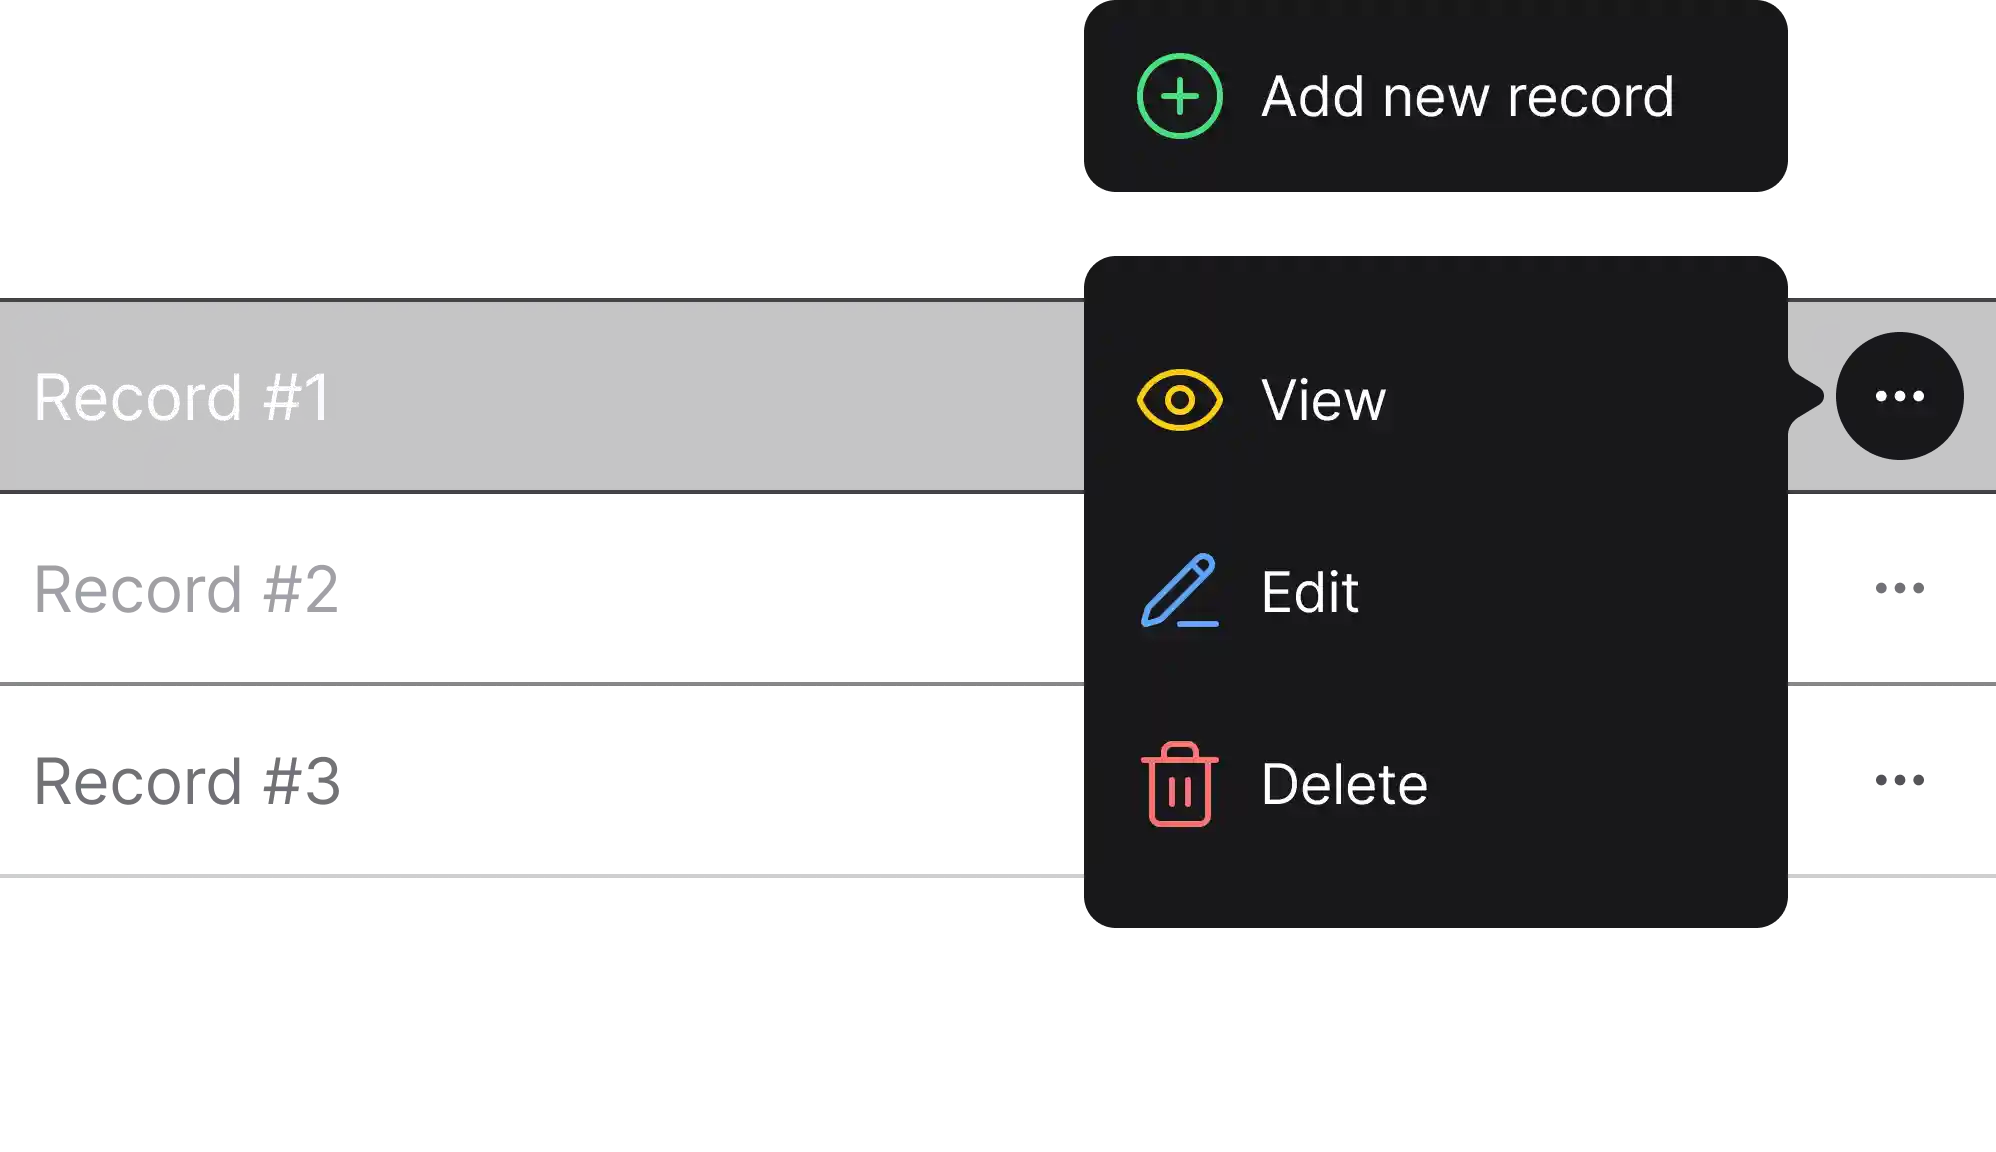Click the empty middle of Record #3 row
The height and width of the screenshot is (1152, 1996).
700,780
